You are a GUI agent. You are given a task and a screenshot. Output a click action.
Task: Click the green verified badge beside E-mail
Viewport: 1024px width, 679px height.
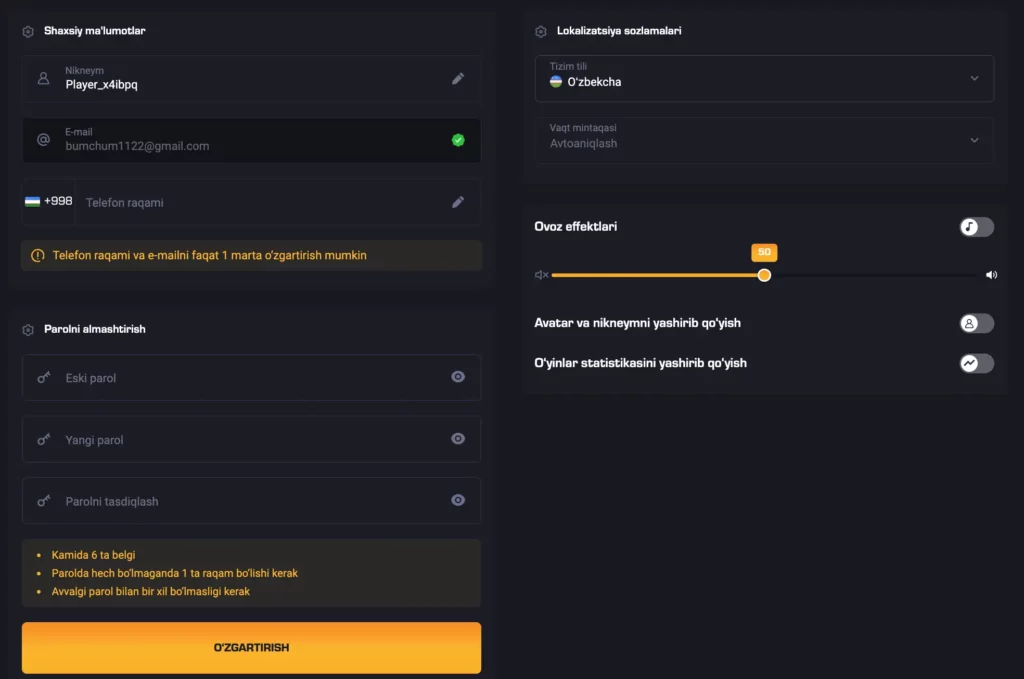[x=458, y=140]
